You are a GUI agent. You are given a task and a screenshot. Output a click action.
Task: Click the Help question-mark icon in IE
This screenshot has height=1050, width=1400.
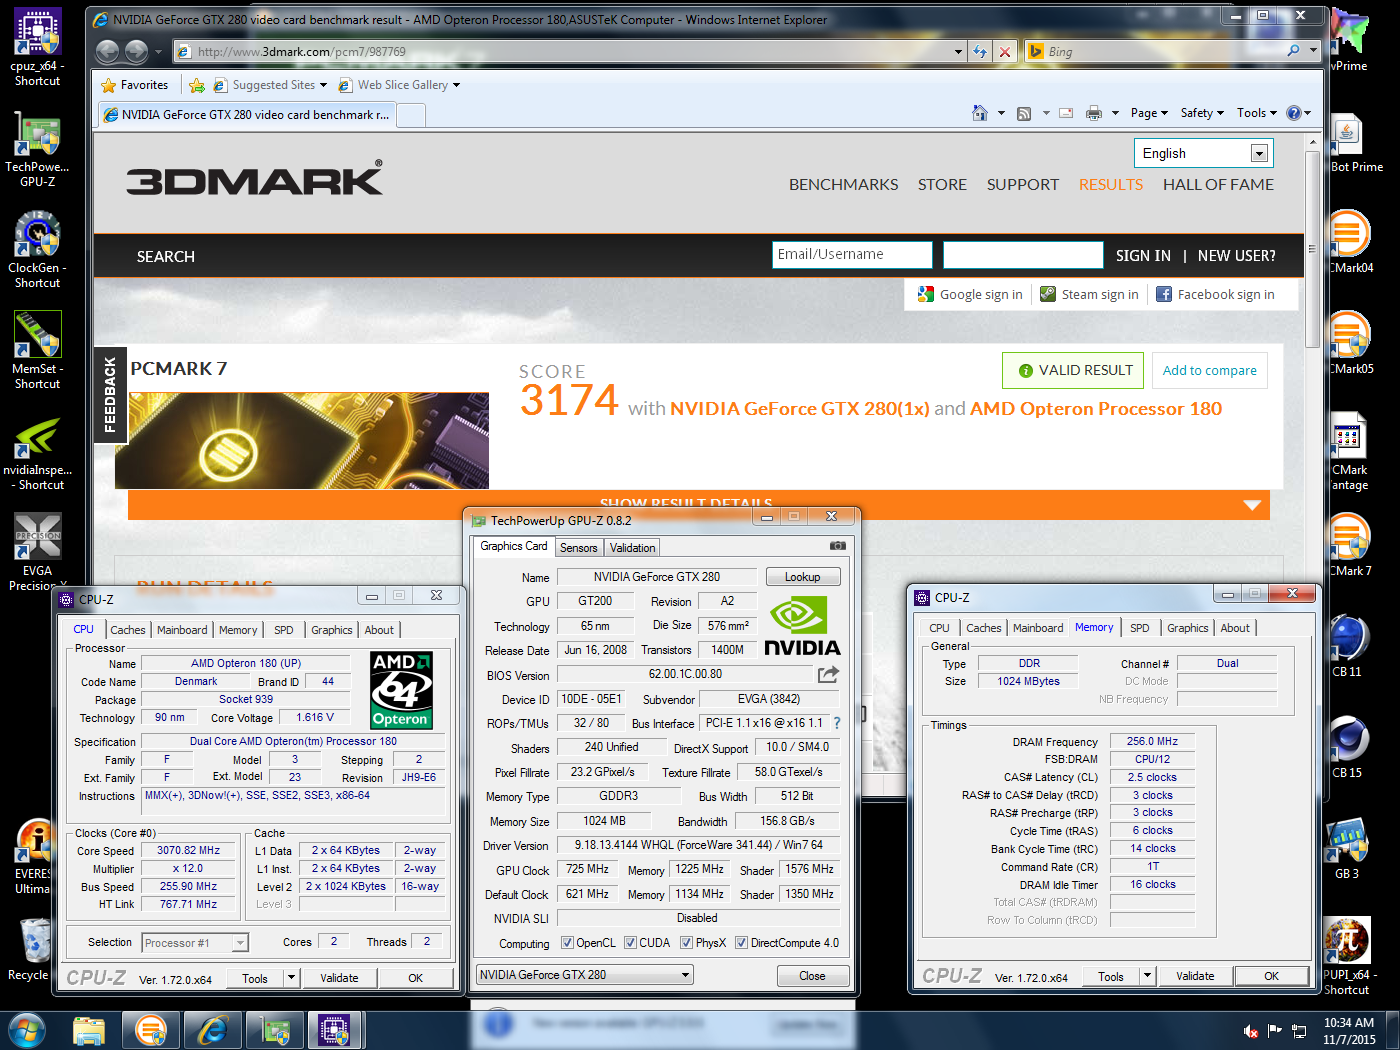1293,113
